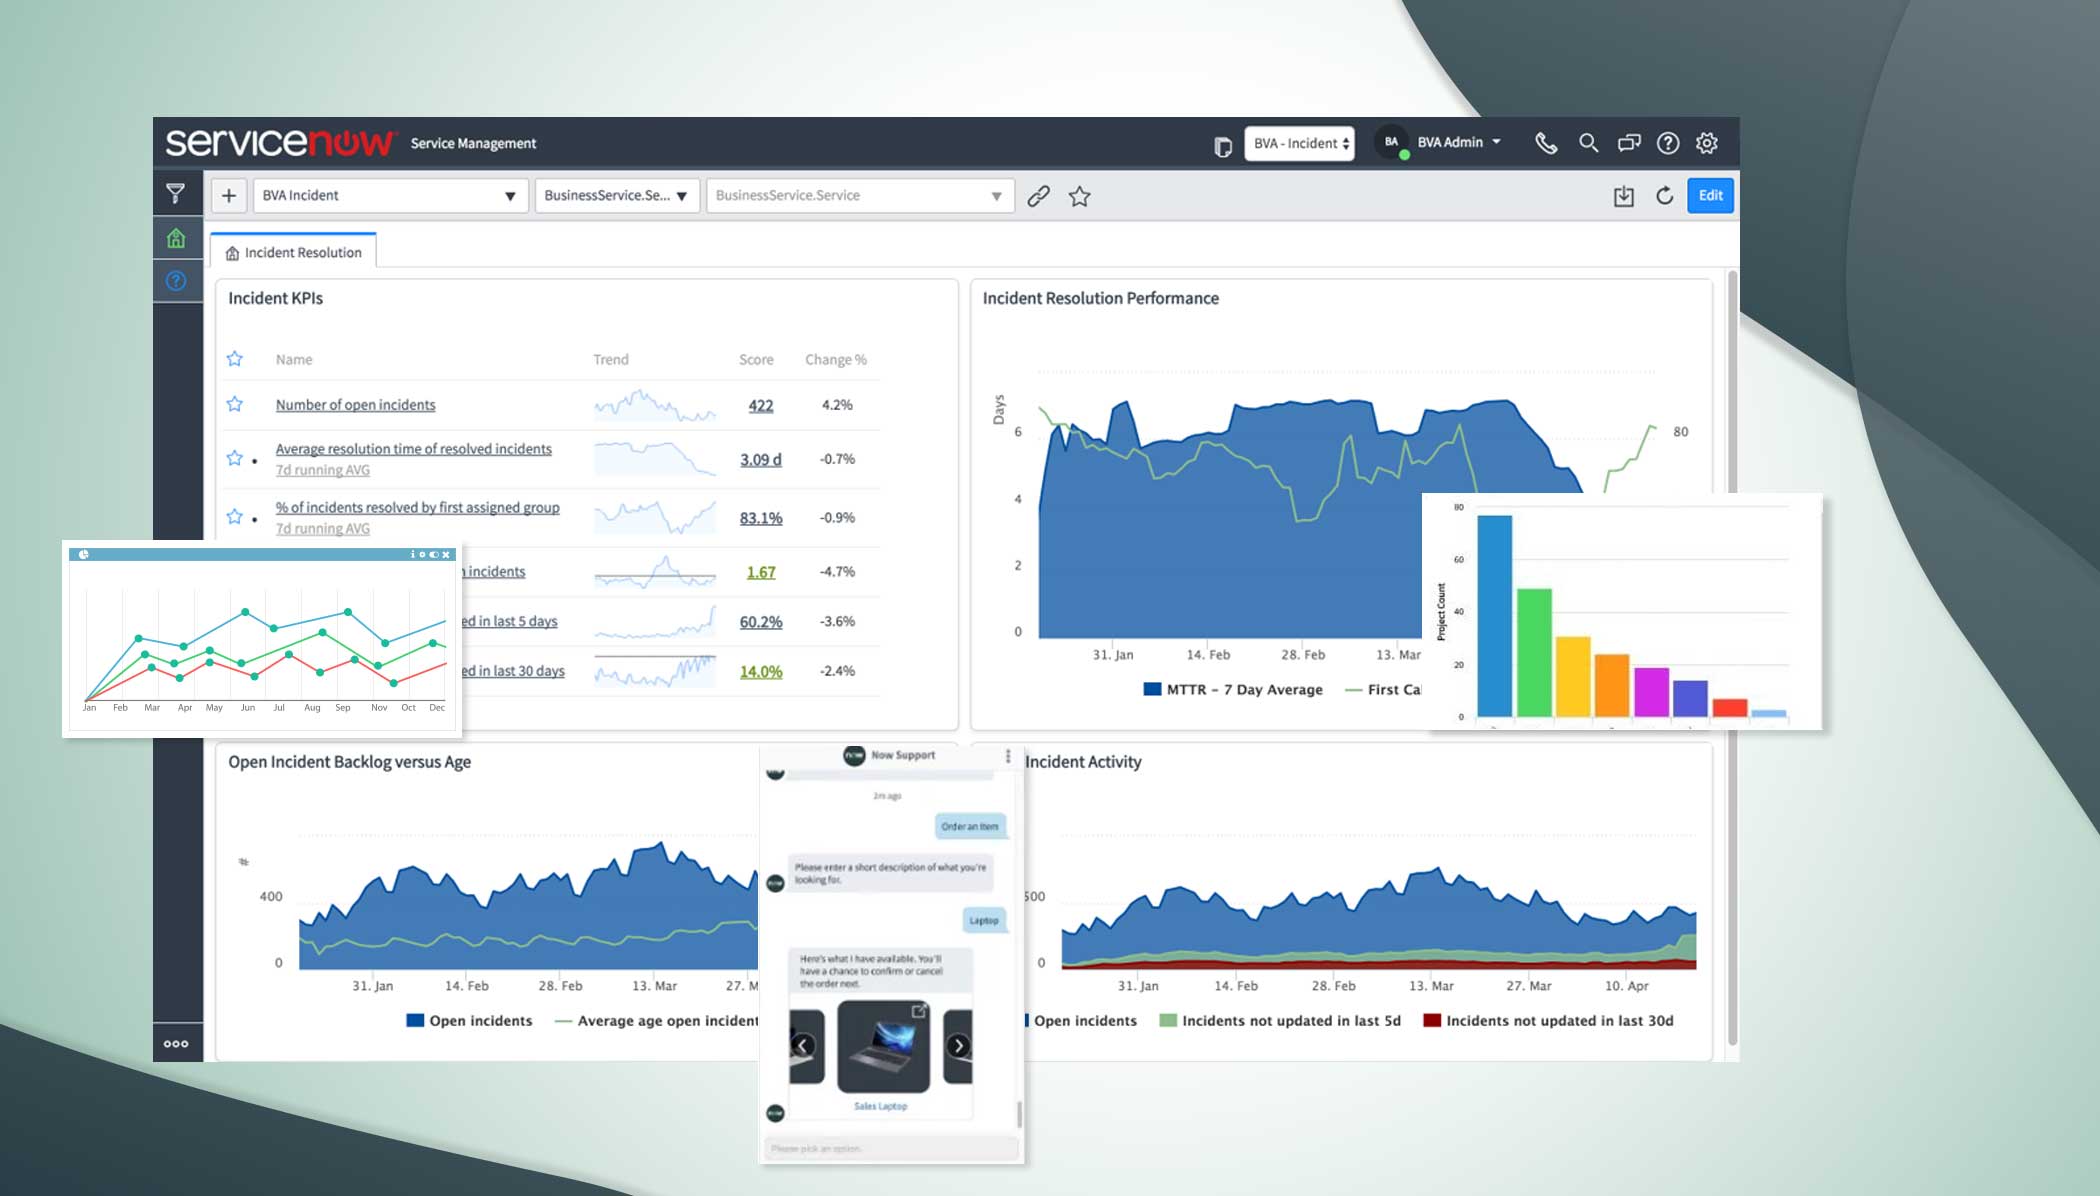Open Connect chat via the conversations icon

click(x=1628, y=143)
